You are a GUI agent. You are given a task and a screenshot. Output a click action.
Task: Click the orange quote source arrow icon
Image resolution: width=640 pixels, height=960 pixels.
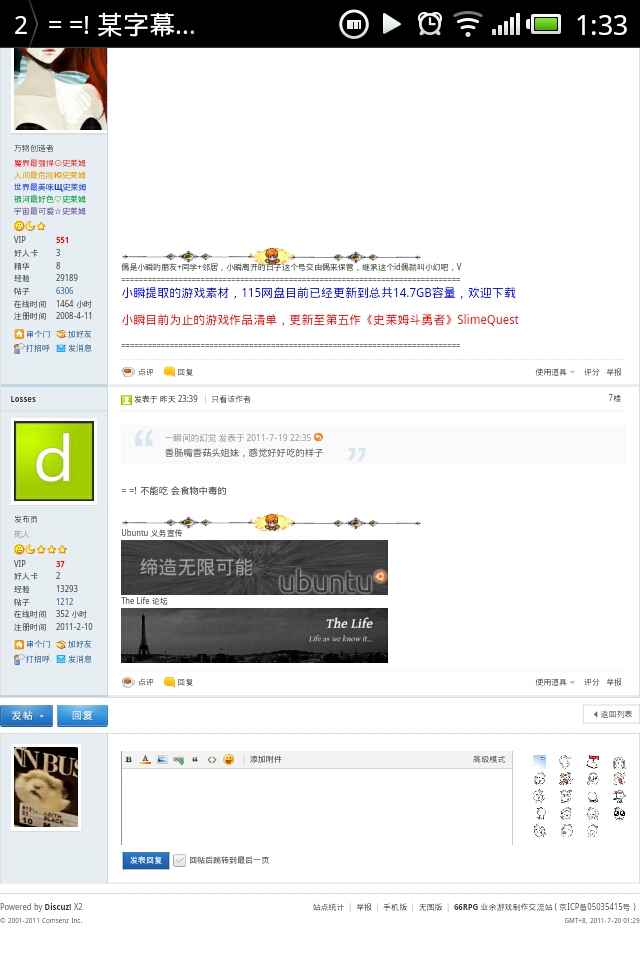(318, 437)
